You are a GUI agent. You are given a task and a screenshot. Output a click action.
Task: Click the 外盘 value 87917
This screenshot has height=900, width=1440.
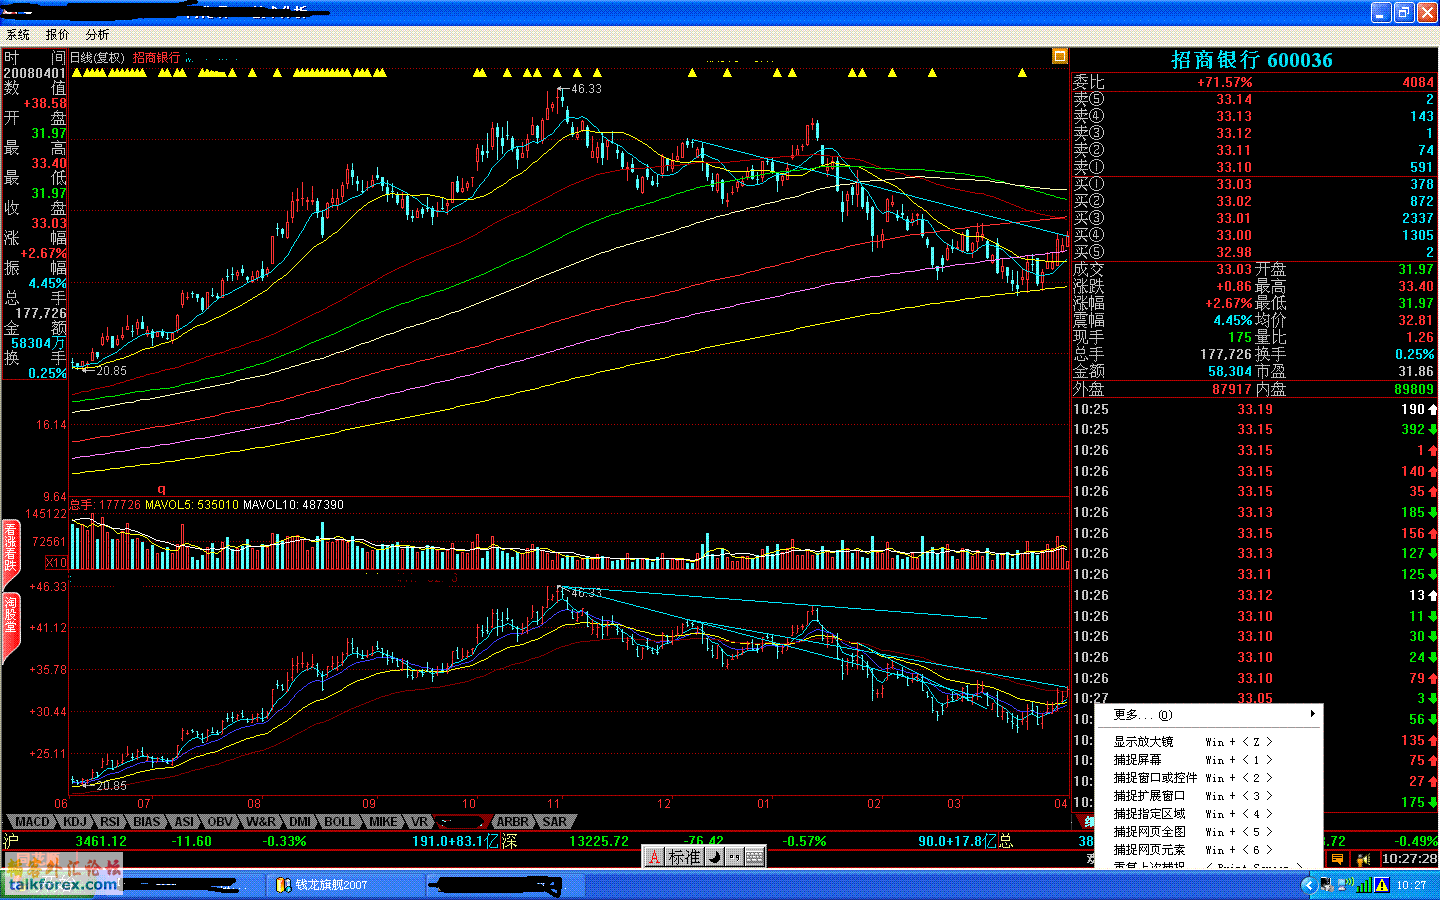point(1231,389)
